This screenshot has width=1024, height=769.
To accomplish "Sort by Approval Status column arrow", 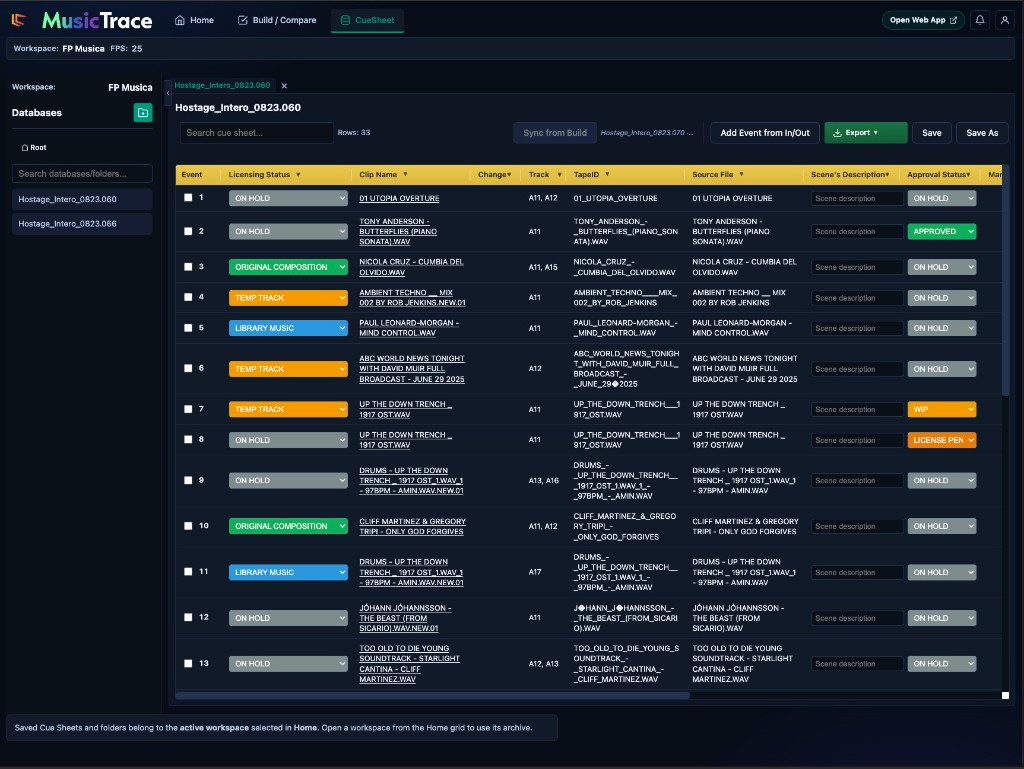I will (968, 174).
